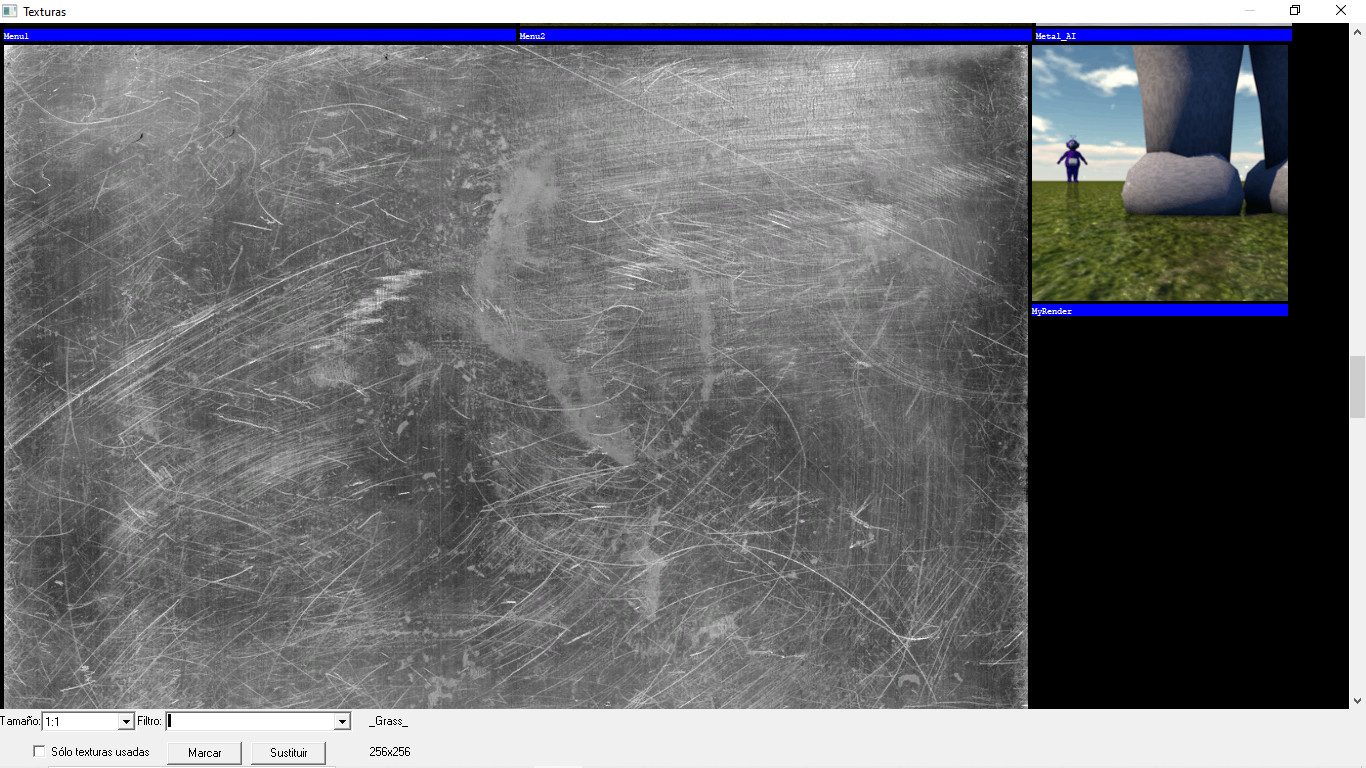Click the _Grass_ texture name text
The height and width of the screenshot is (768, 1366).
[x=388, y=721]
